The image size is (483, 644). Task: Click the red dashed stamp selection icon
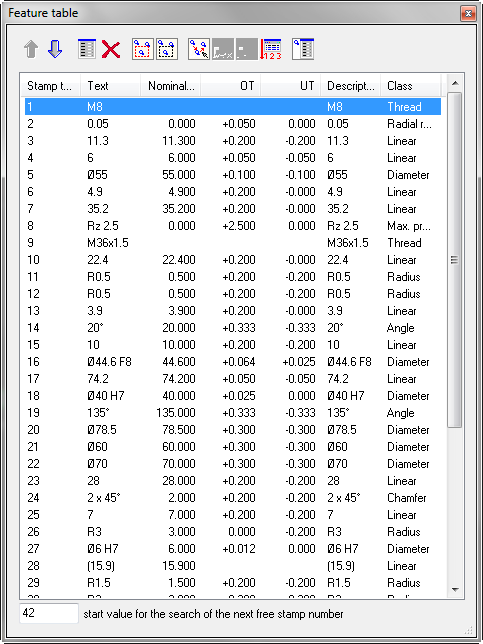(x=143, y=49)
